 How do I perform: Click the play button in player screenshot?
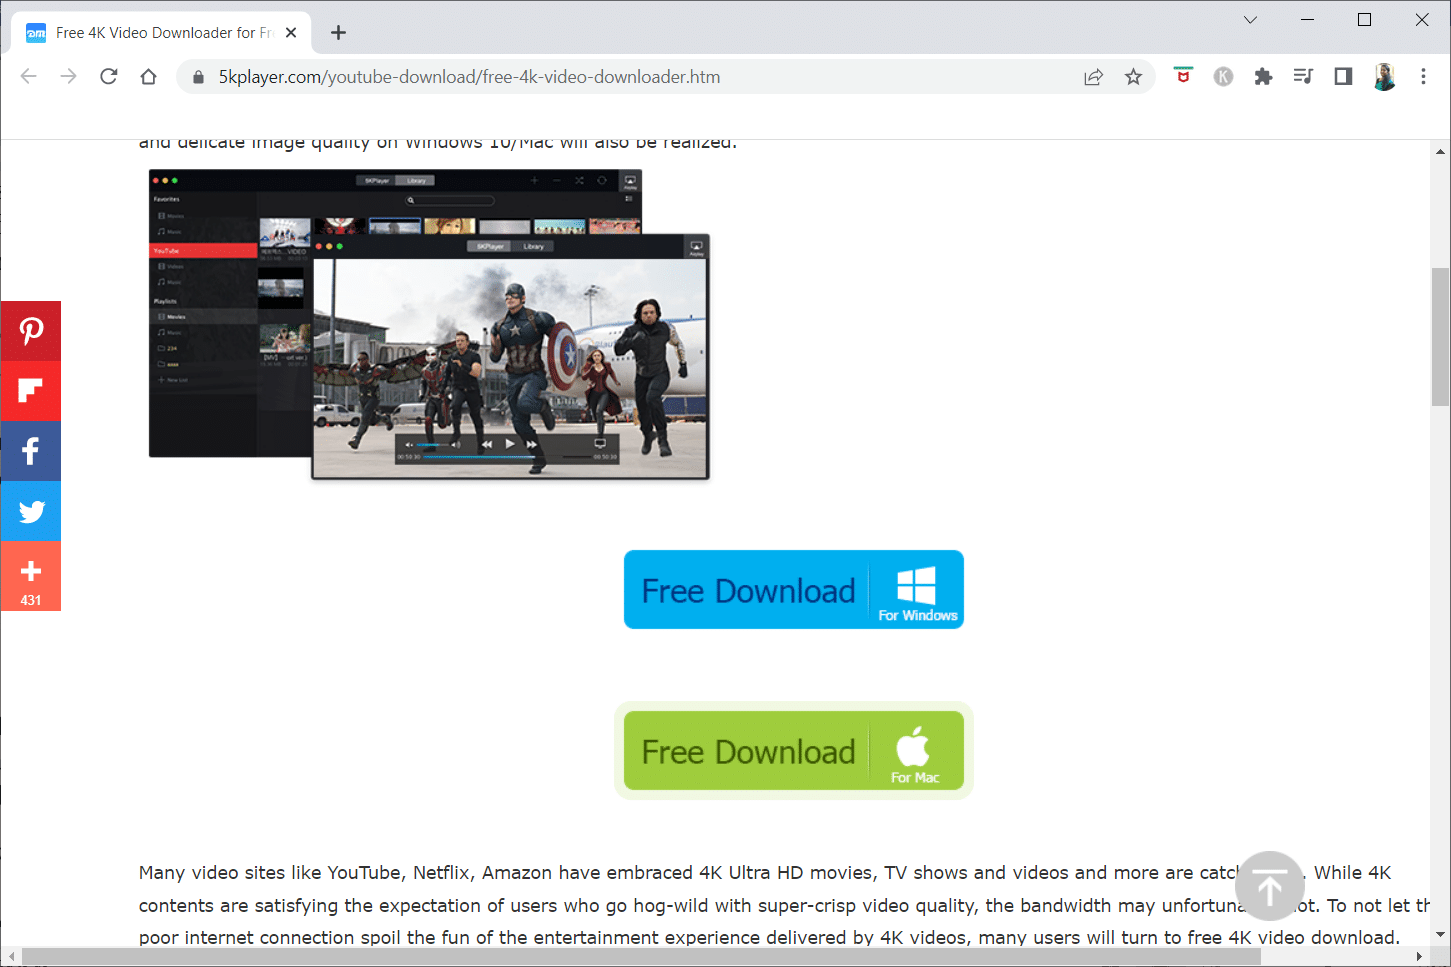click(x=510, y=443)
